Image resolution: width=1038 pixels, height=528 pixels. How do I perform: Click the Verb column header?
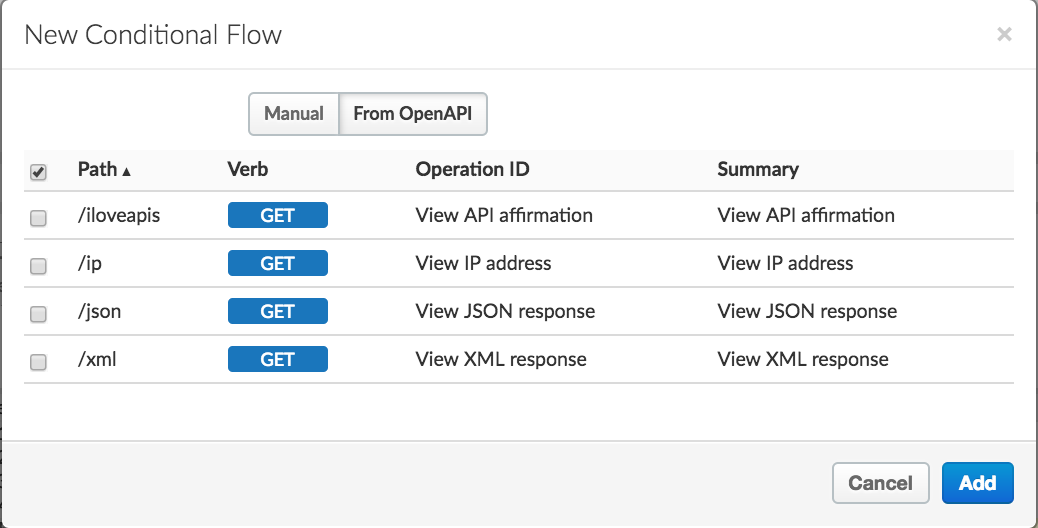tap(248, 169)
